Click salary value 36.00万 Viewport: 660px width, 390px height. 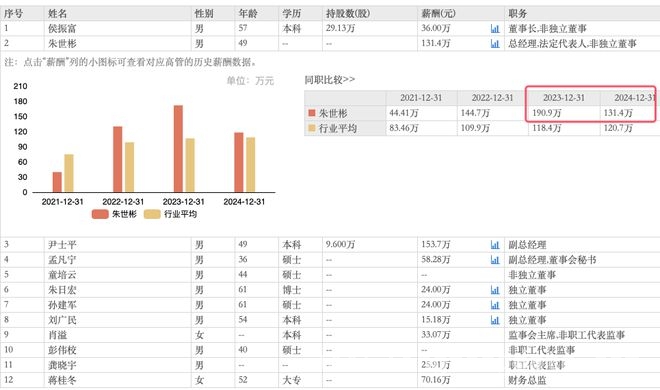(x=436, y=29)
